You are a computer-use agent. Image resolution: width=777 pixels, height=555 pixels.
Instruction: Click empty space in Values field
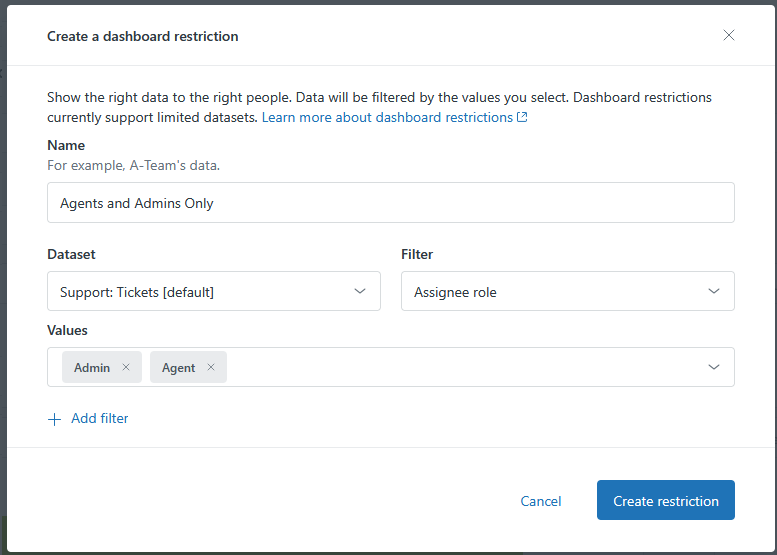point(460,367)
